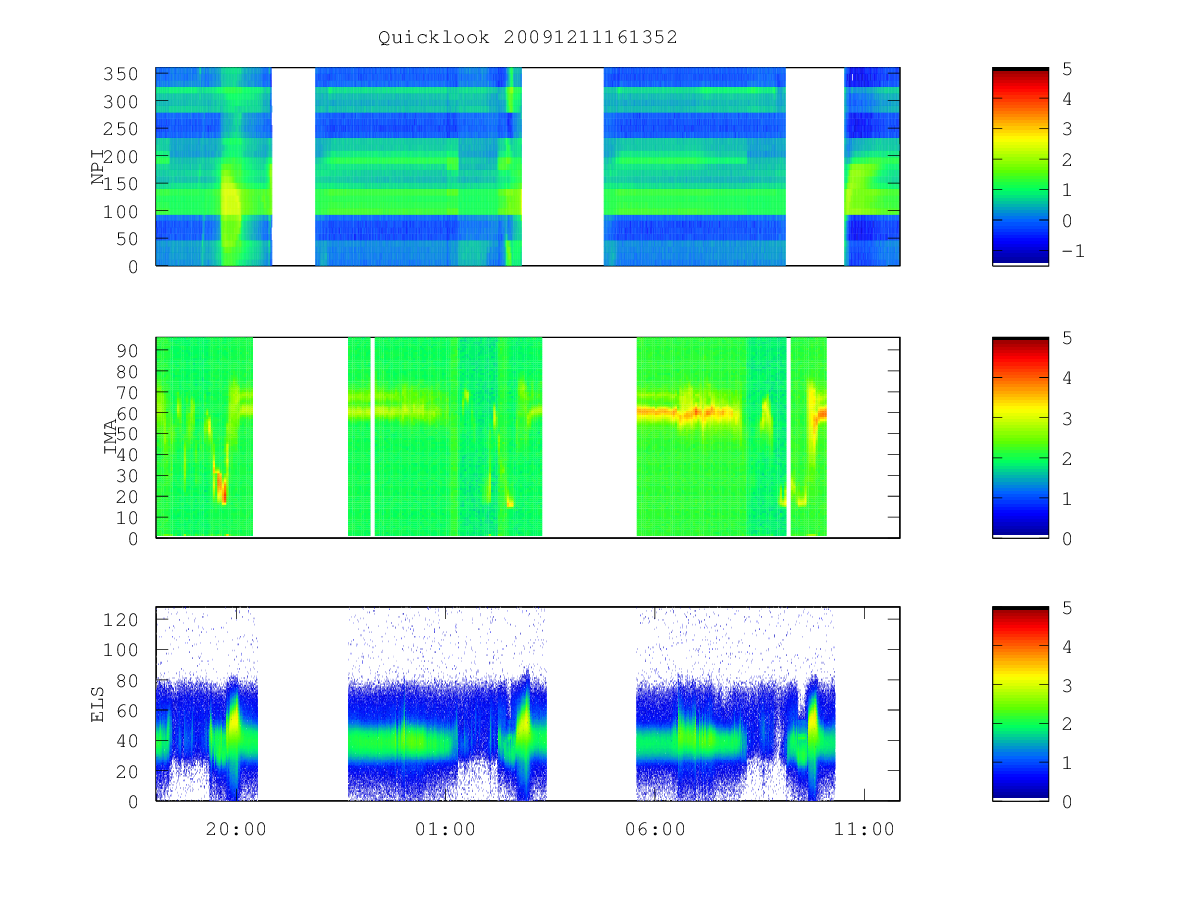1200x900 pixels.
Task: Select the Quicklook 20091211161352 title text
Action: 527,38
